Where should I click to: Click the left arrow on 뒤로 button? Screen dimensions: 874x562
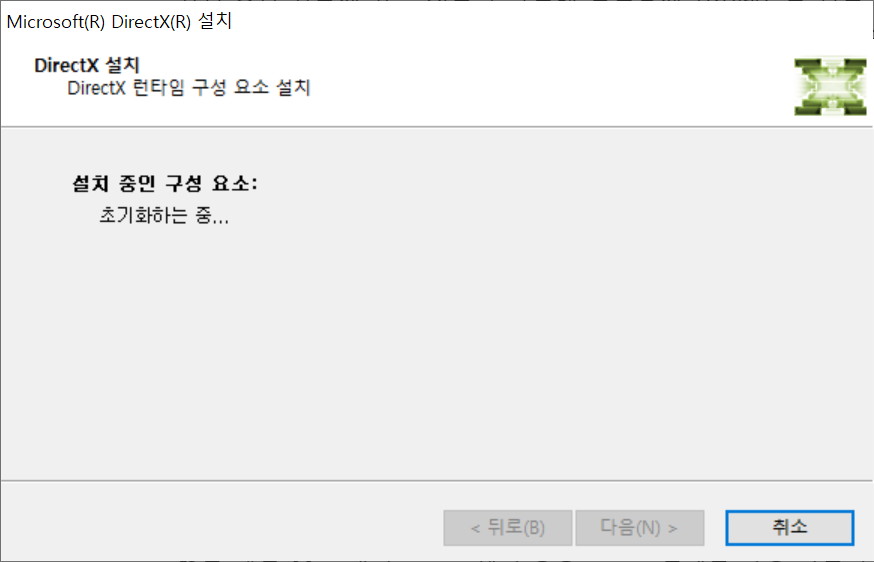475,528
